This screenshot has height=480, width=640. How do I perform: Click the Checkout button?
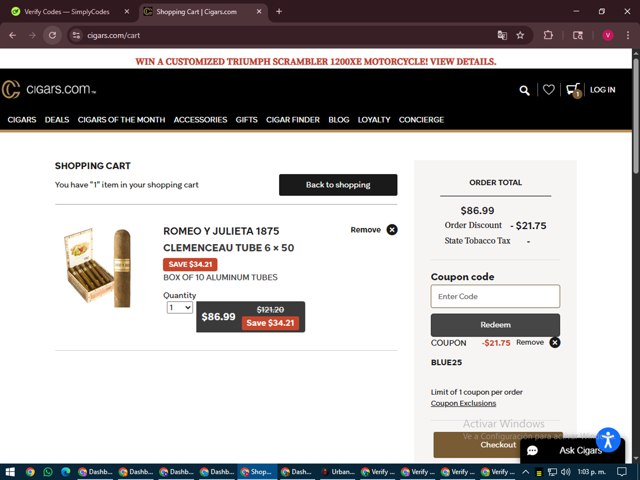click(498, 444)
